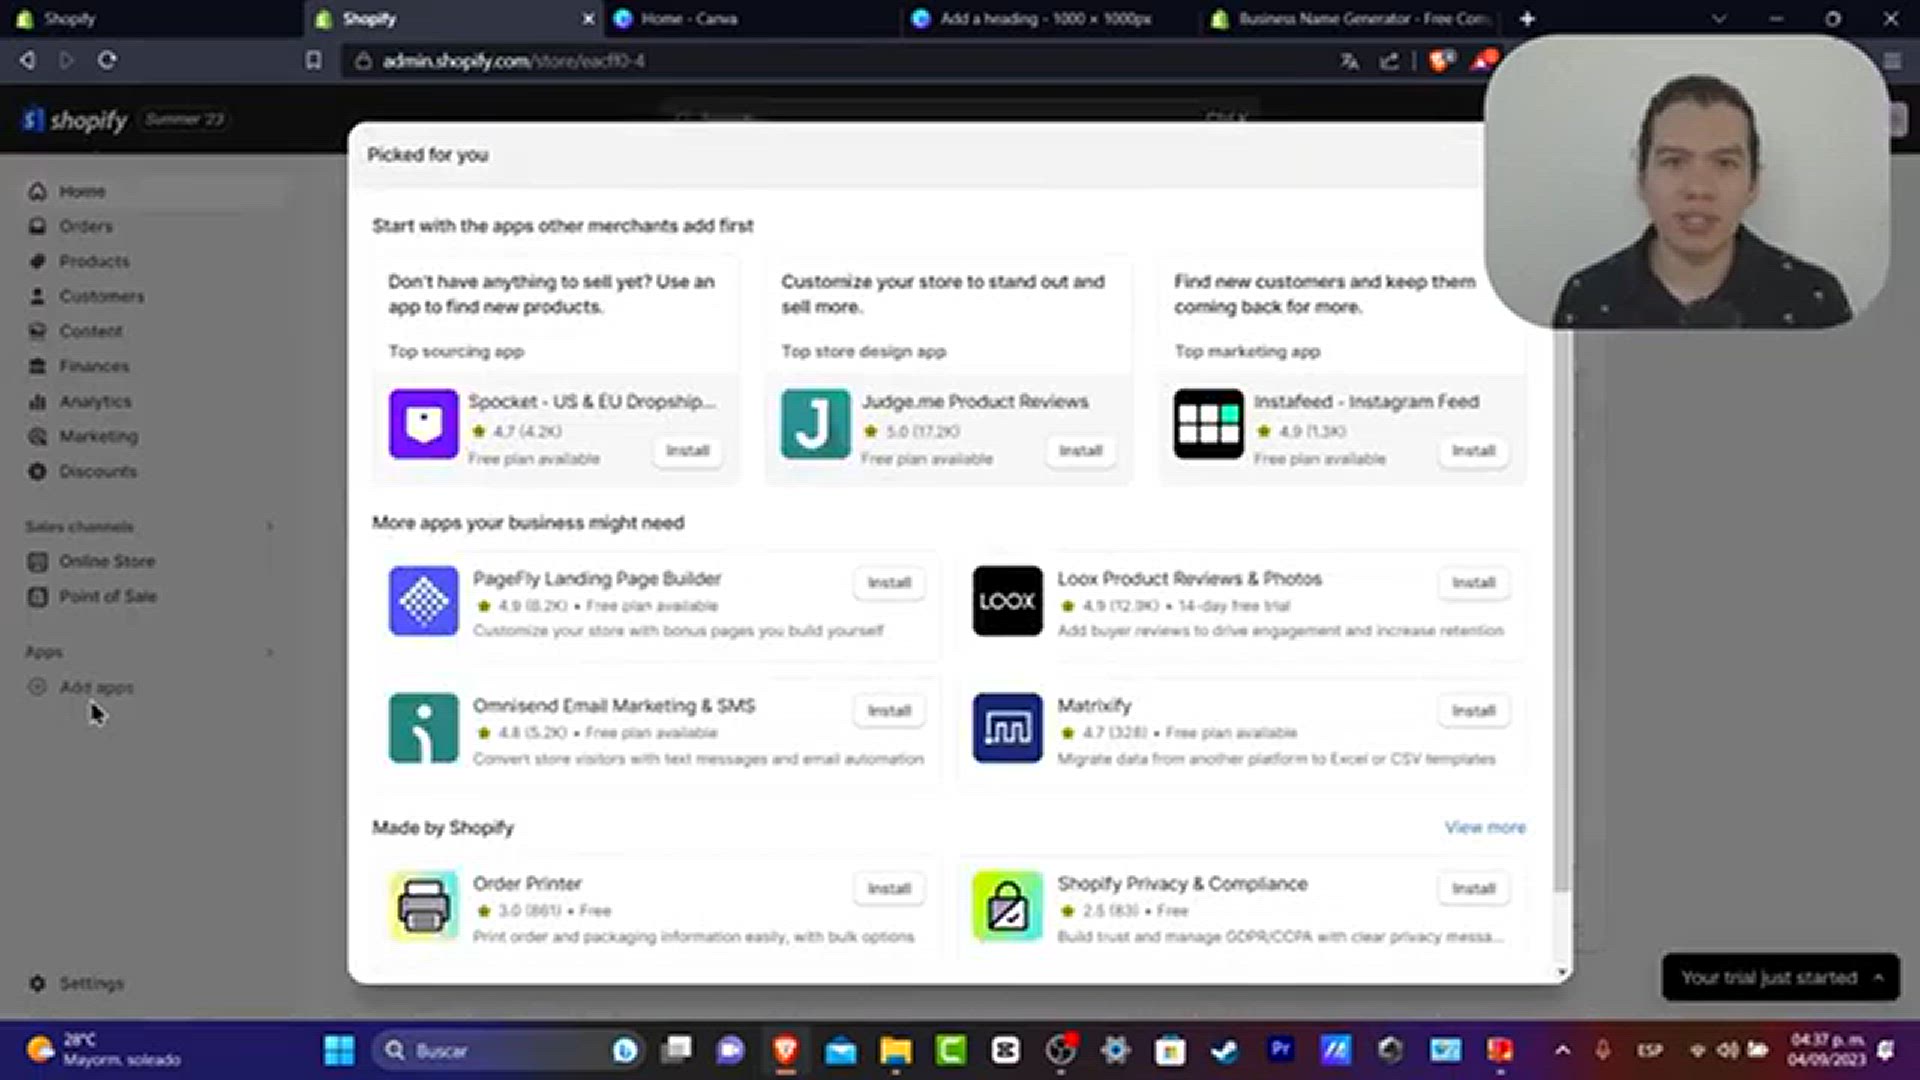Open a new browser tab

1527,18
